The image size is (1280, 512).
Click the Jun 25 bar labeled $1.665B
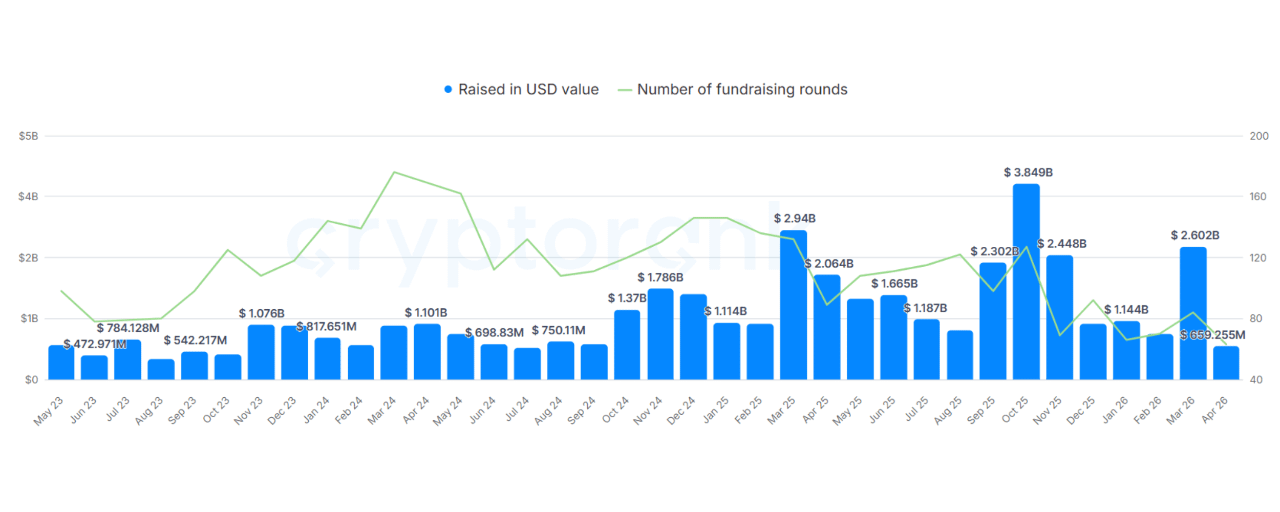tap(893, 338)
